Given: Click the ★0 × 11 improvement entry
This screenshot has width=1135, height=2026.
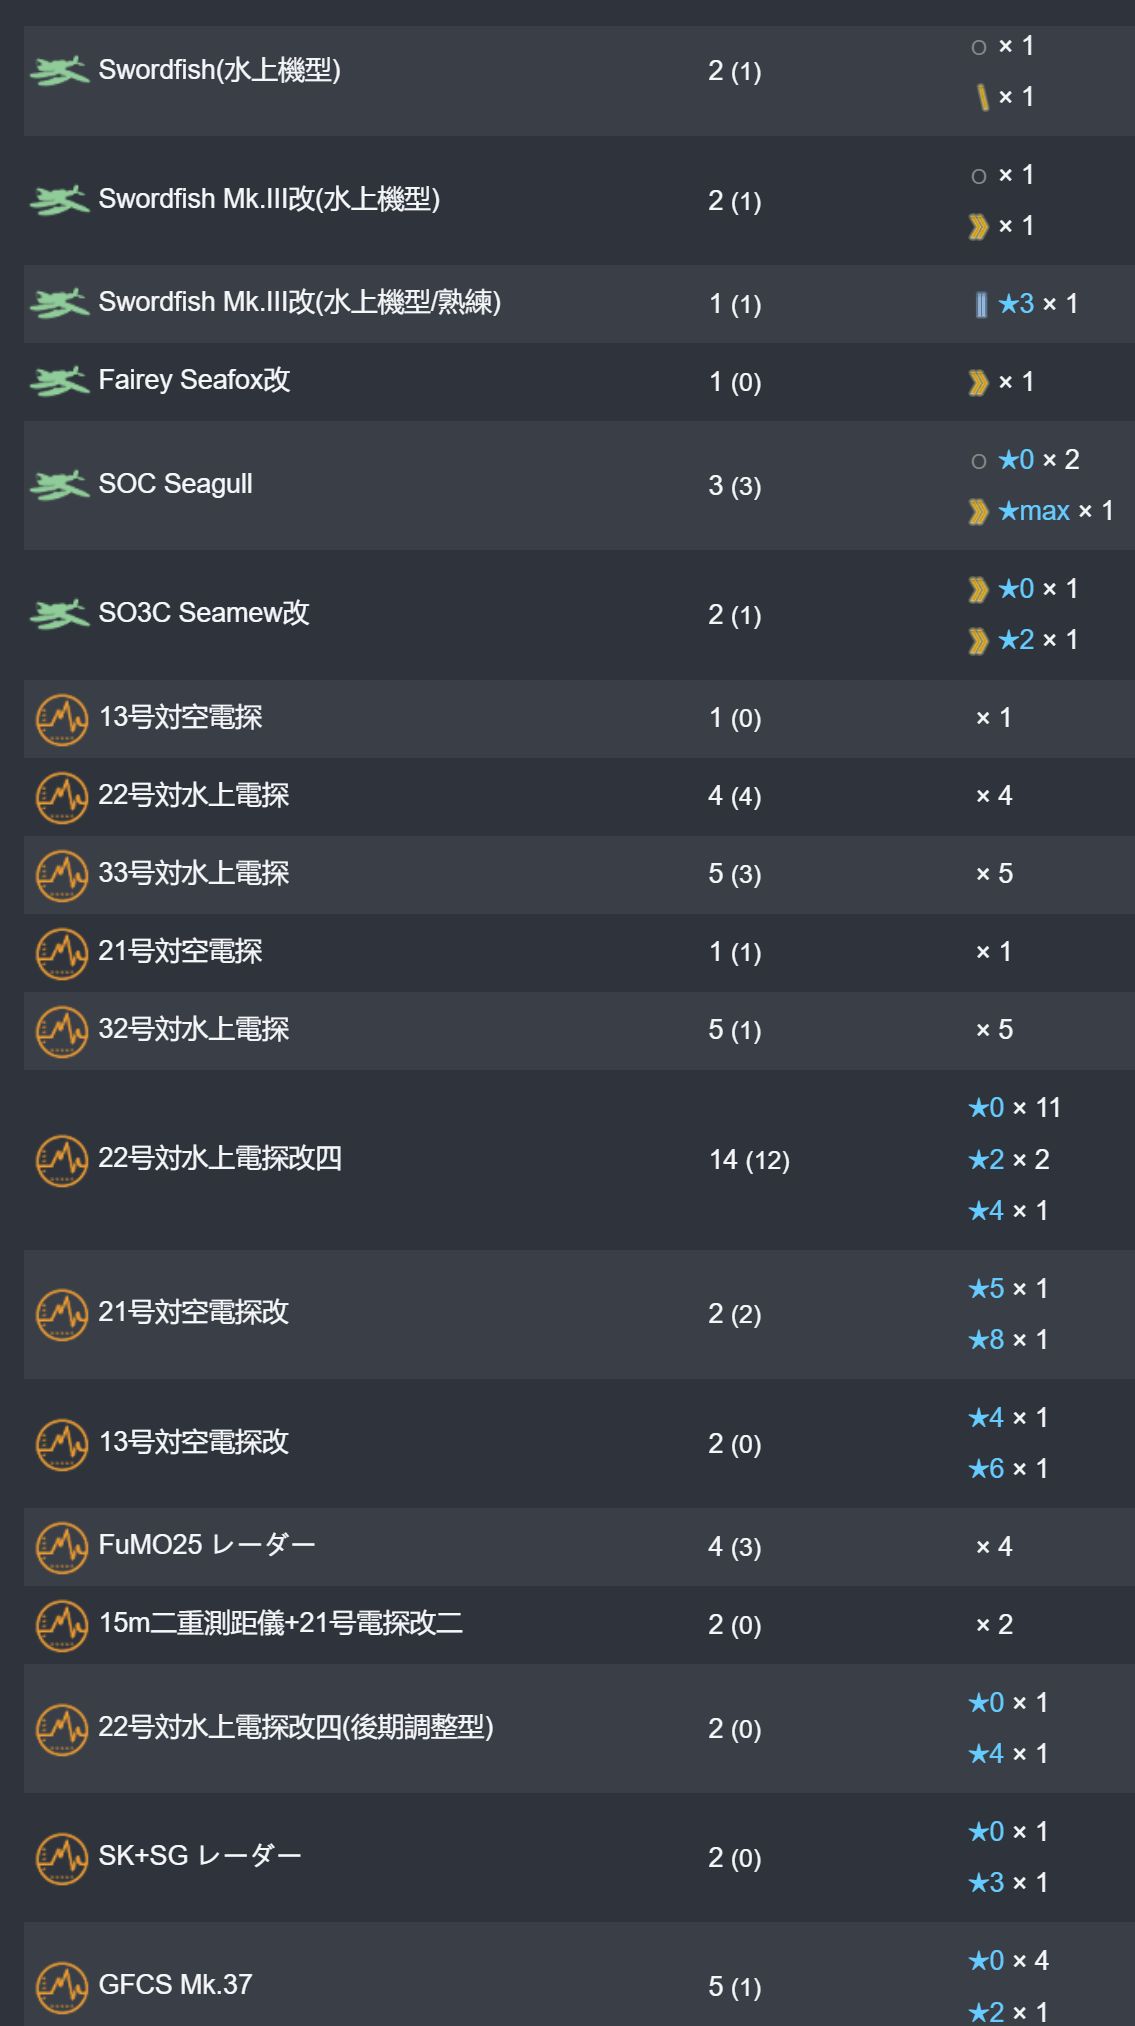Looking at the screenshot, I should pyautogui.click(x=1014, y=1108).
